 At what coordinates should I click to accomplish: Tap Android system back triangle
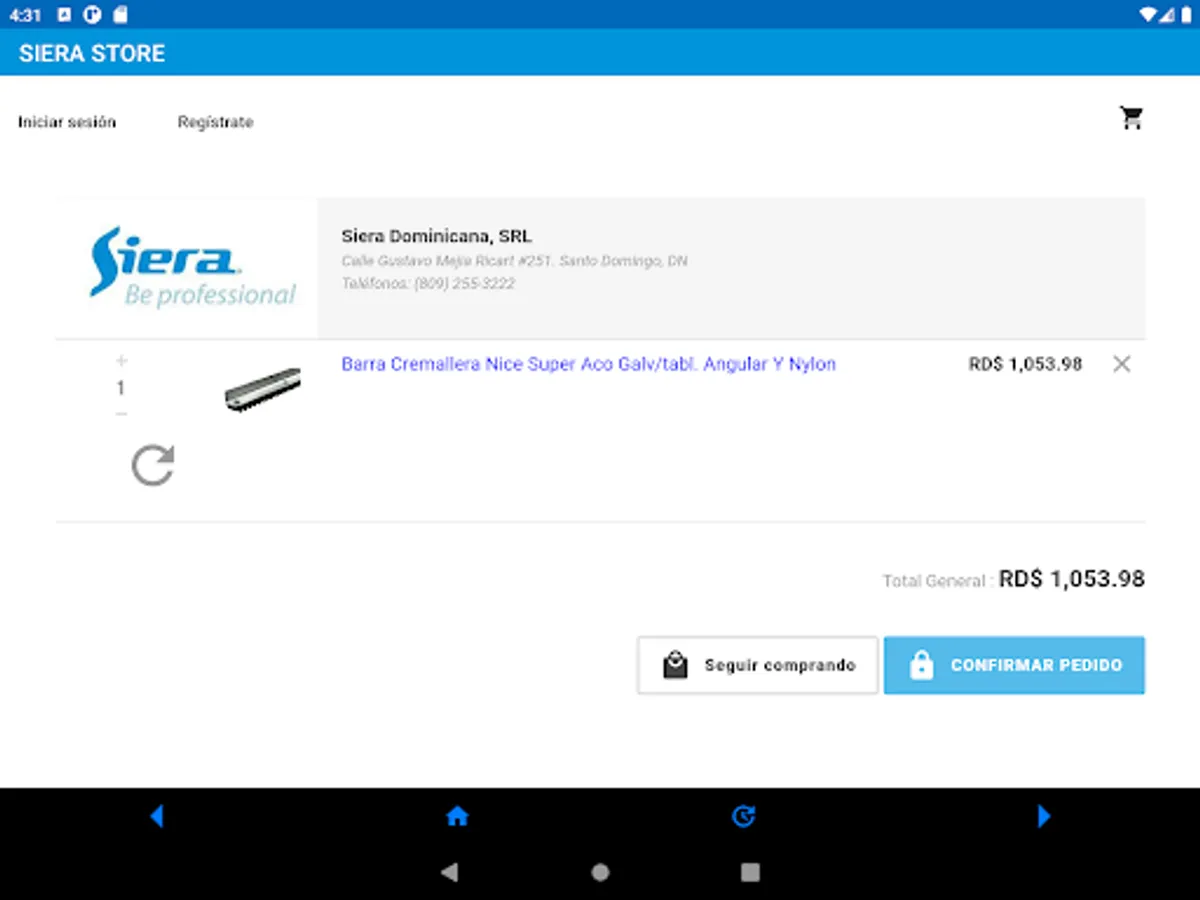tap(450, 872)
